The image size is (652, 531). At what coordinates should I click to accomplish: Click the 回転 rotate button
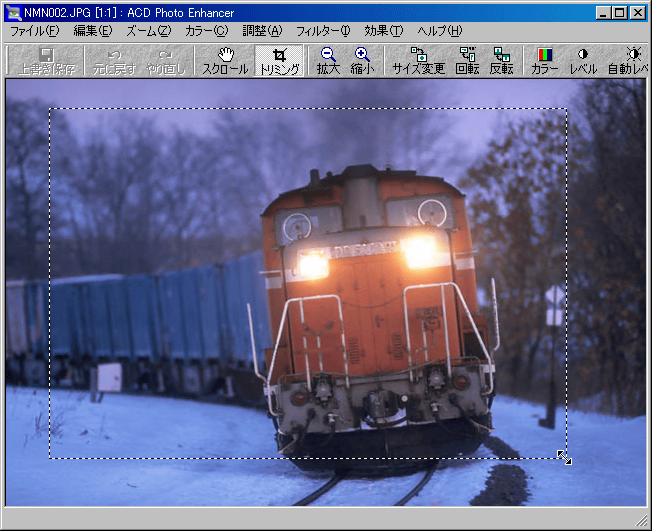[x=467, y=61]
